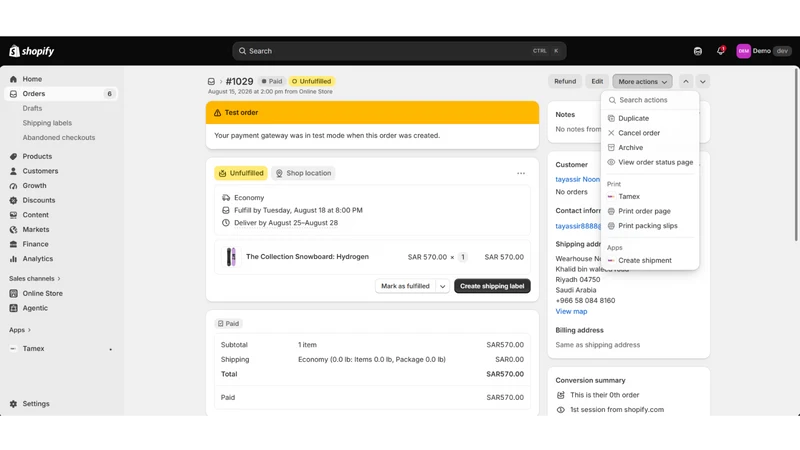
Task: Click the Refund button
Action: point(565,82)
